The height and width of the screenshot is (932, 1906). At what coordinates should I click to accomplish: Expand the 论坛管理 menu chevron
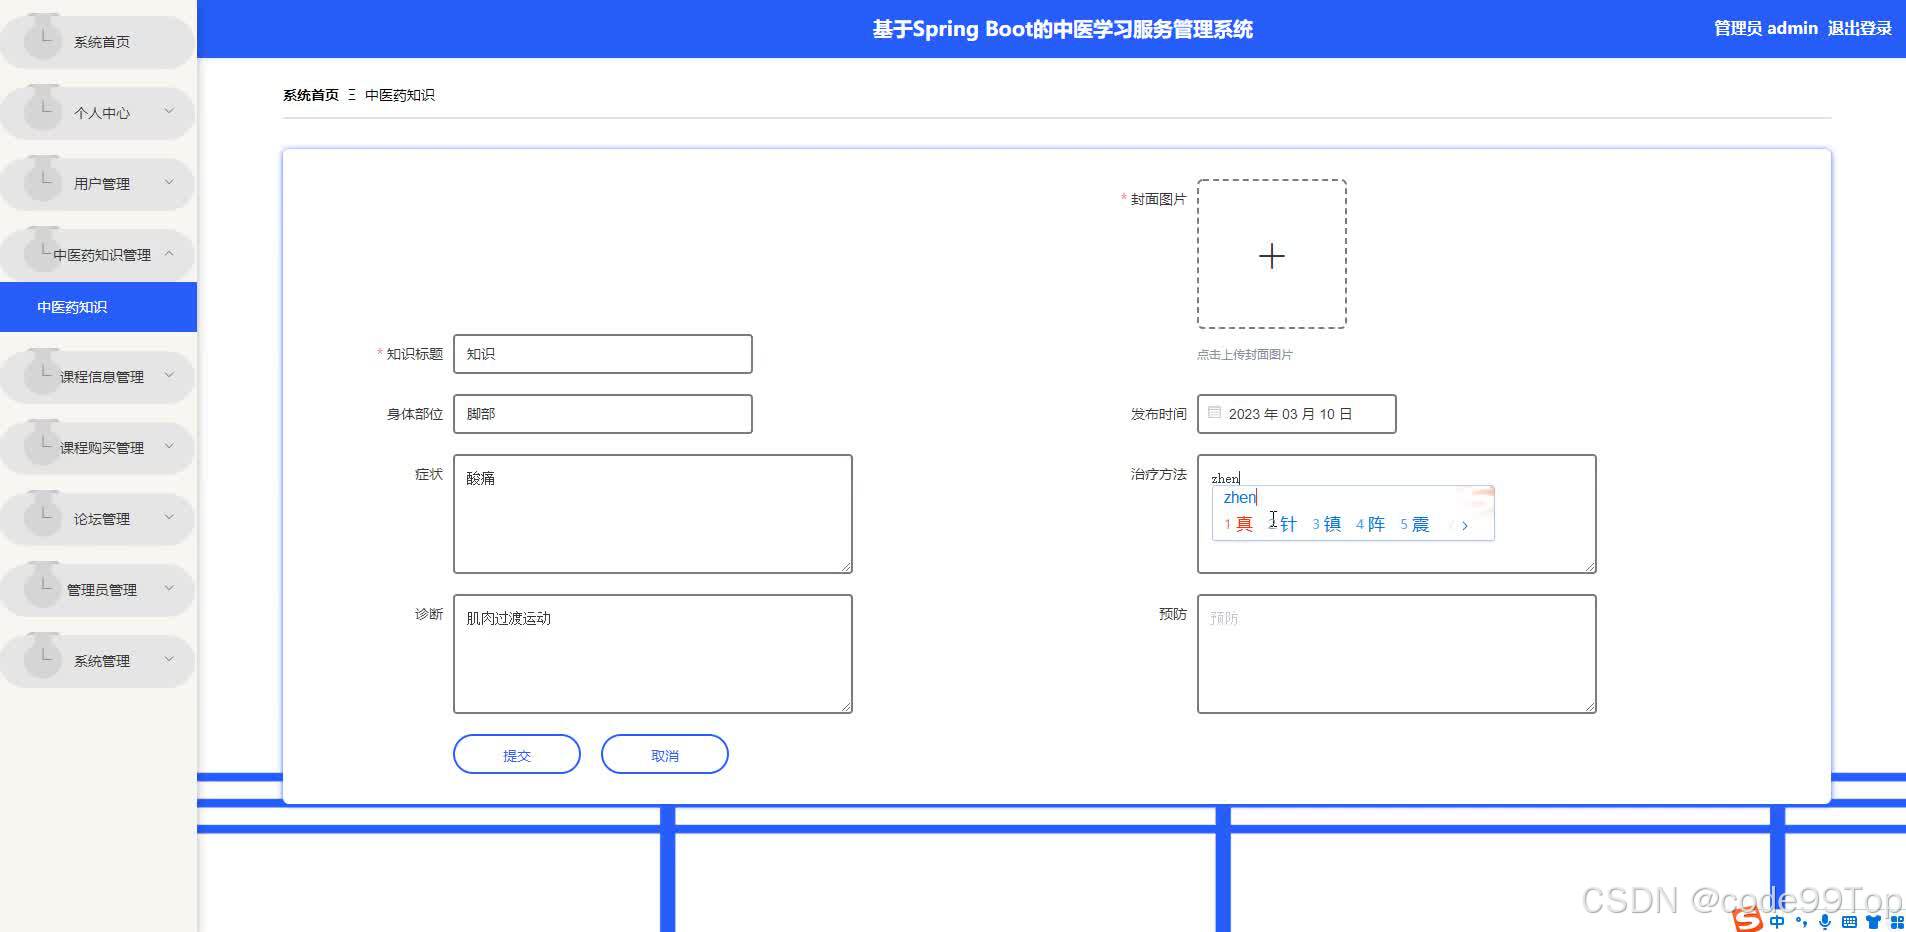[169, 517]
